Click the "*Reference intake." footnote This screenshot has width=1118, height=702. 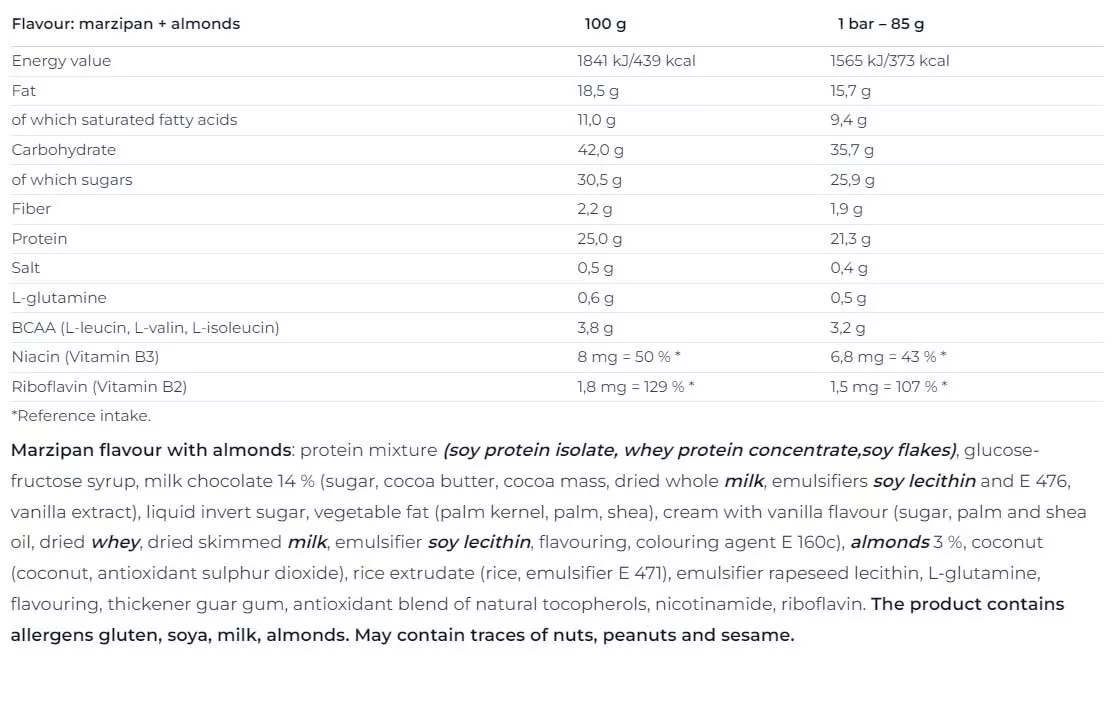pyautogui.click(x=81, y=416)
